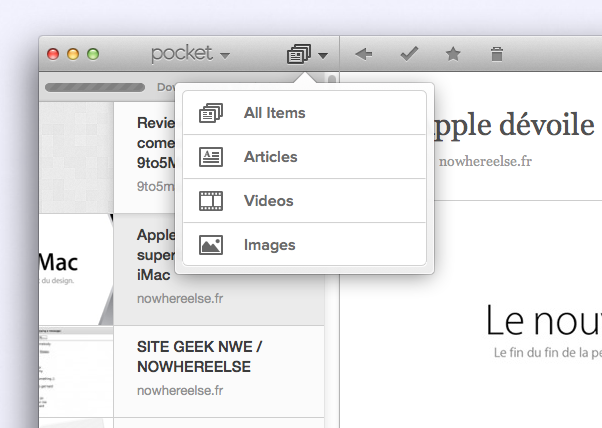602x428 pixels.
Task: Filter list by Videos
Action: click(269, 201)
